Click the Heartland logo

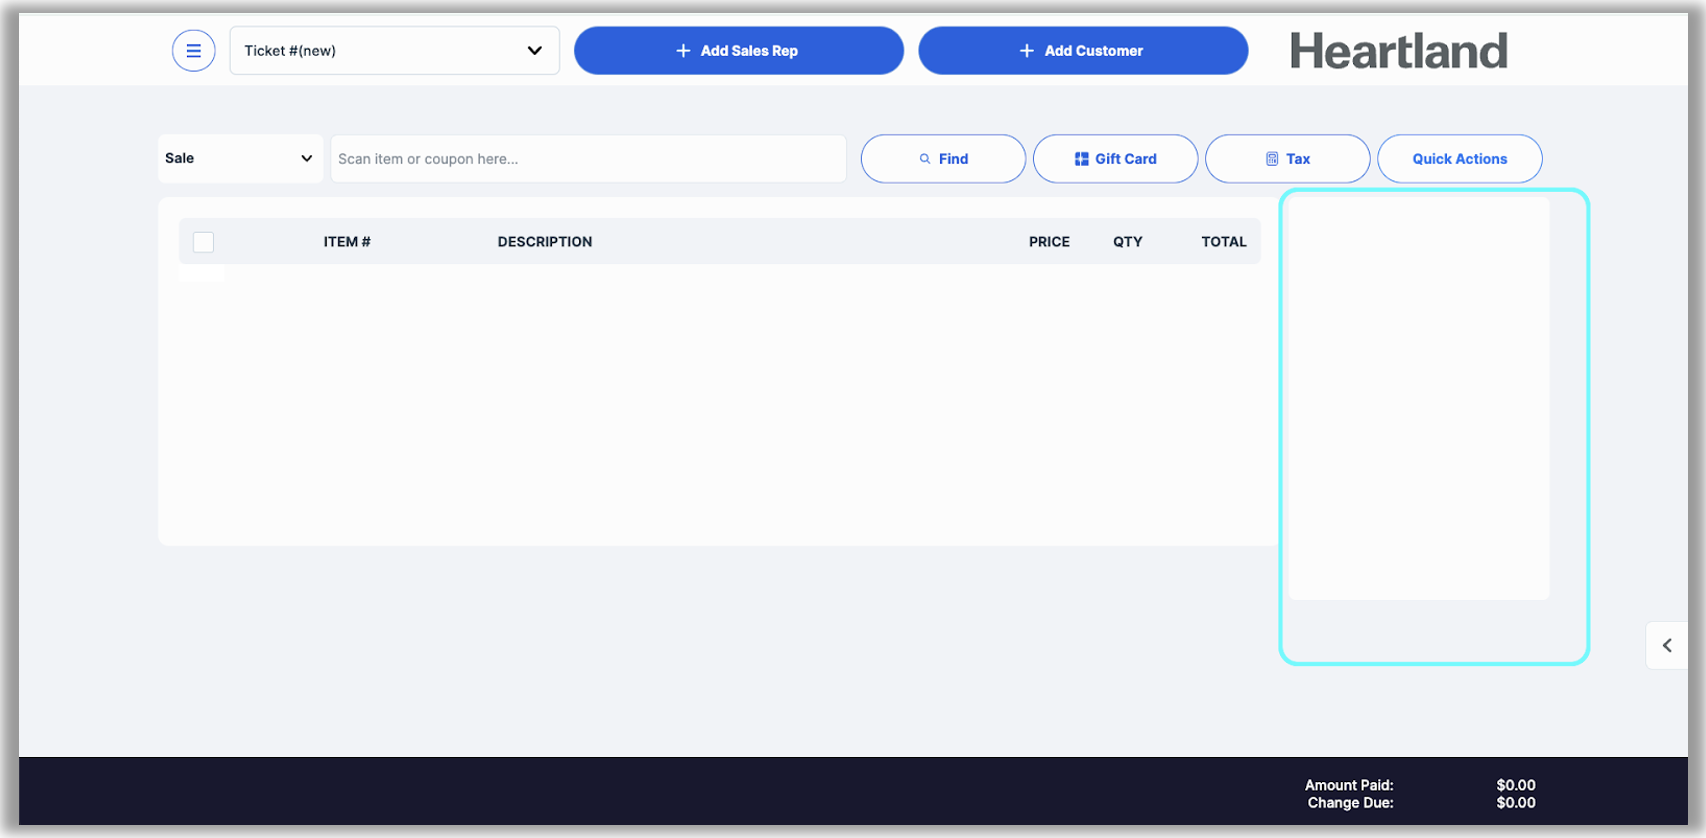tap(1397, 51)
